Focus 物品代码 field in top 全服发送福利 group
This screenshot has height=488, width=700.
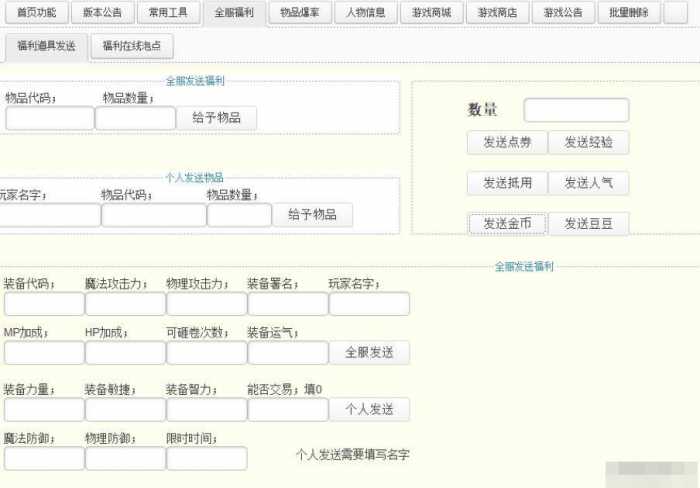point(50,118)
